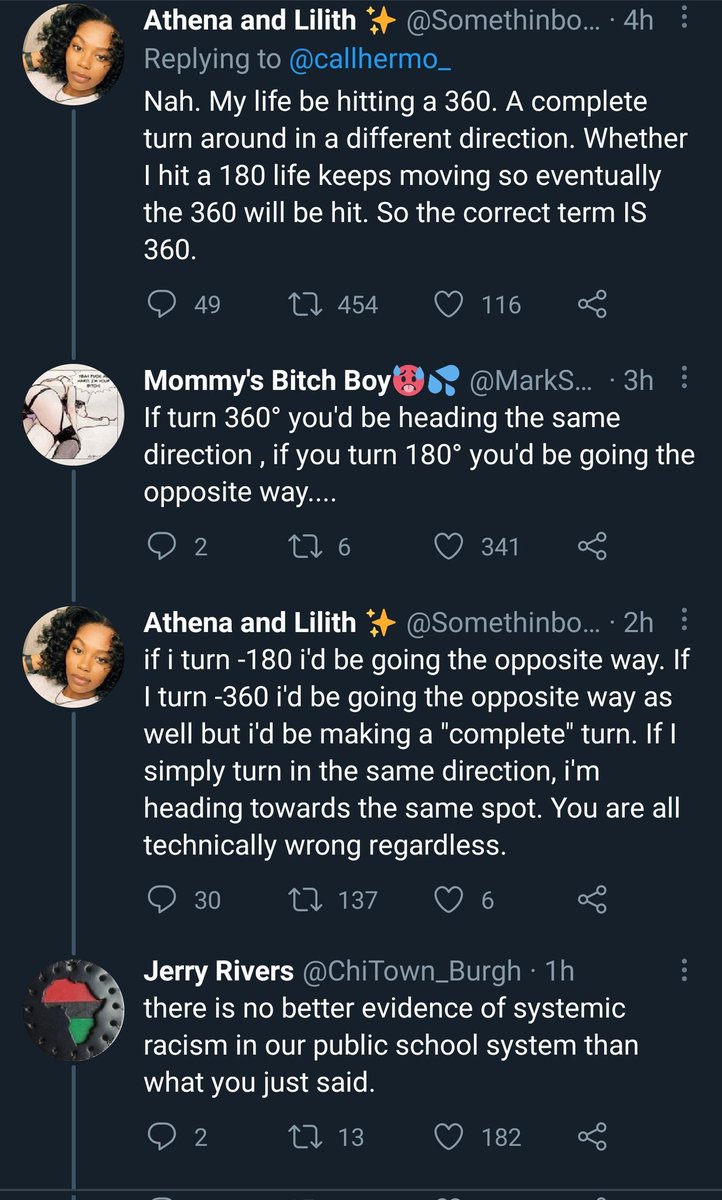Open overflow menu on the 3h tweet
Viewport: 722px width, 1200px height.
click(x=684, y=379)
